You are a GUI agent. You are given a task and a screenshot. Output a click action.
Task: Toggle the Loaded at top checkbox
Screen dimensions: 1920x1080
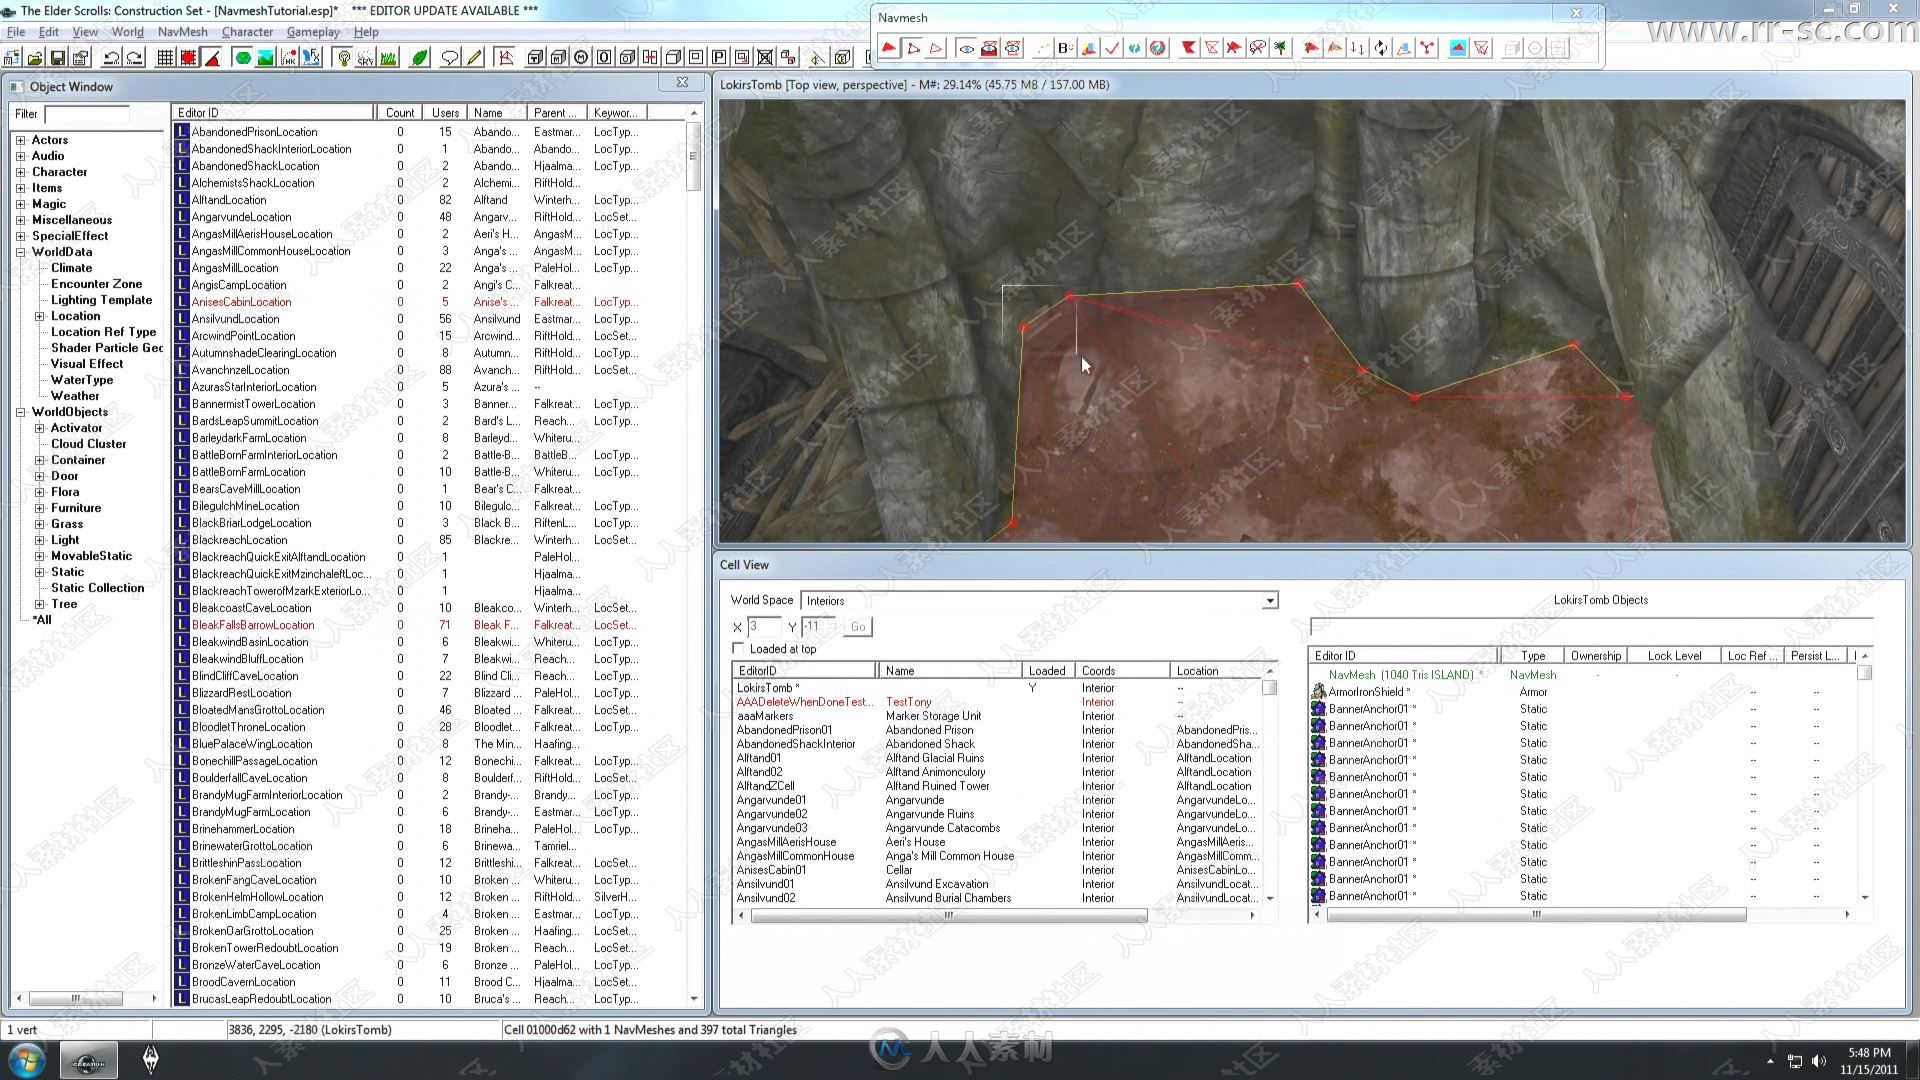737,647
